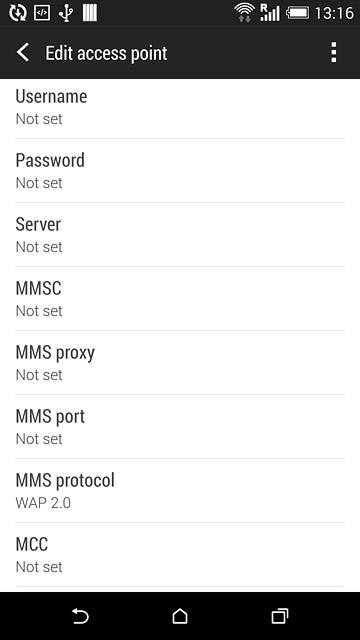Open the MCC setting
360x640 pixels.
click(x=180, y=555)
